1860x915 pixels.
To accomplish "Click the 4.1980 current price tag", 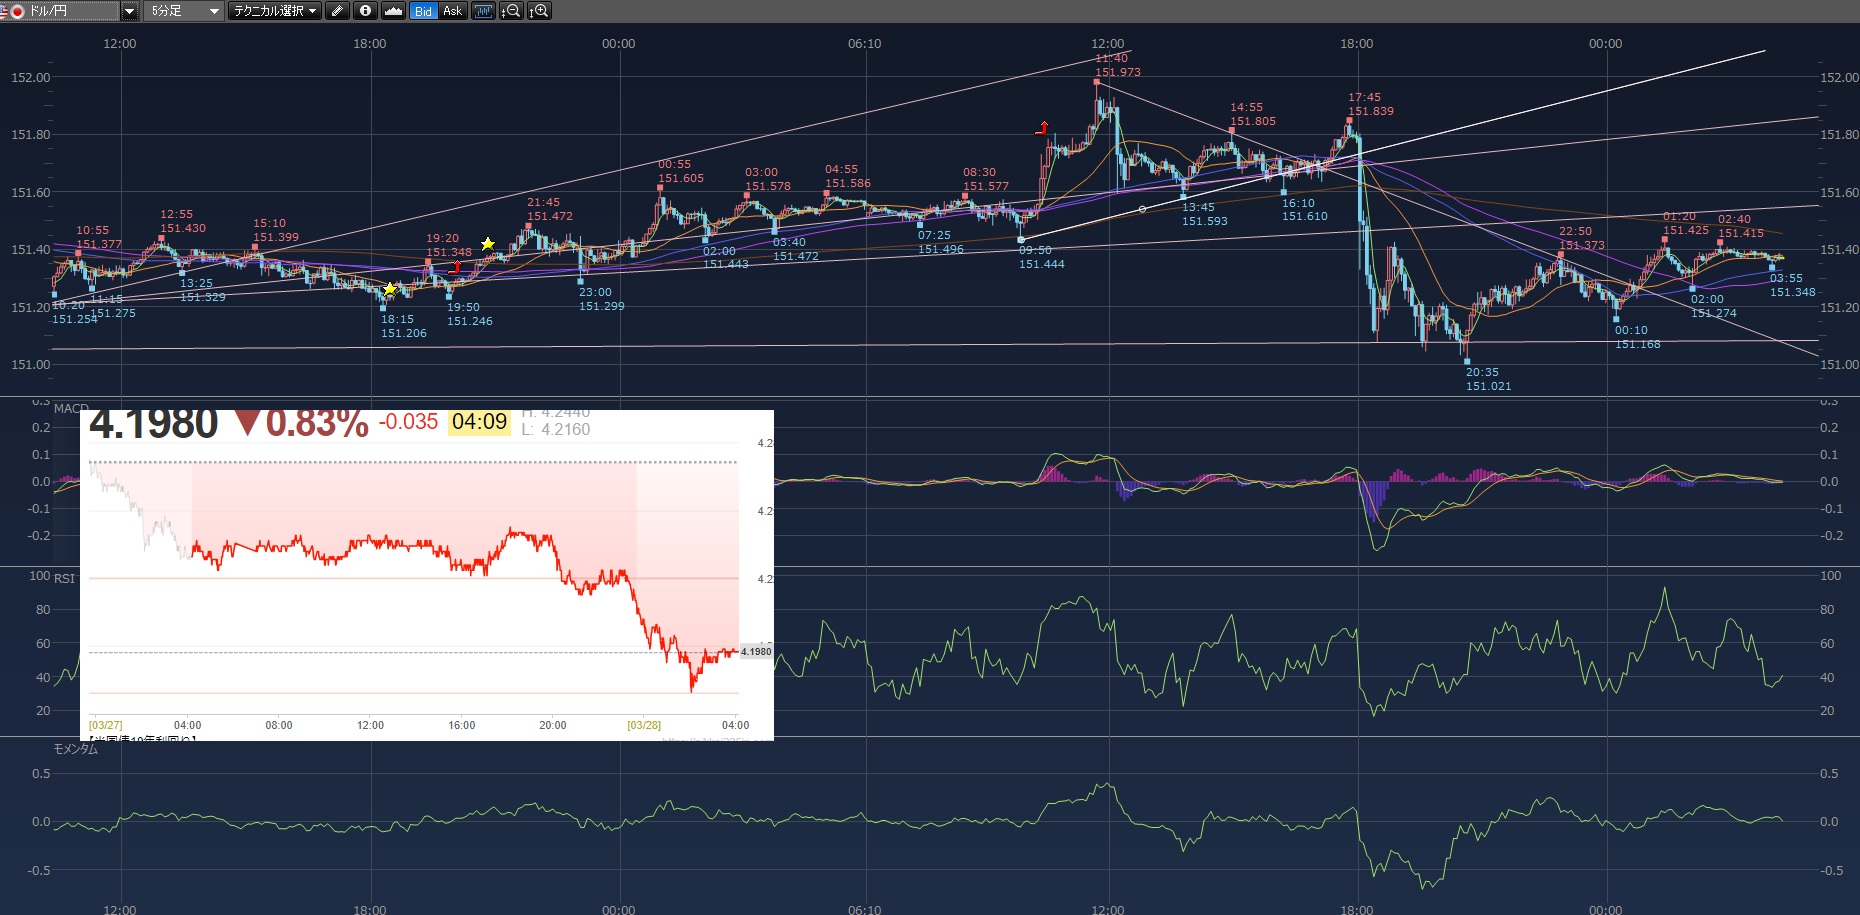I will [x=755, y=652].
